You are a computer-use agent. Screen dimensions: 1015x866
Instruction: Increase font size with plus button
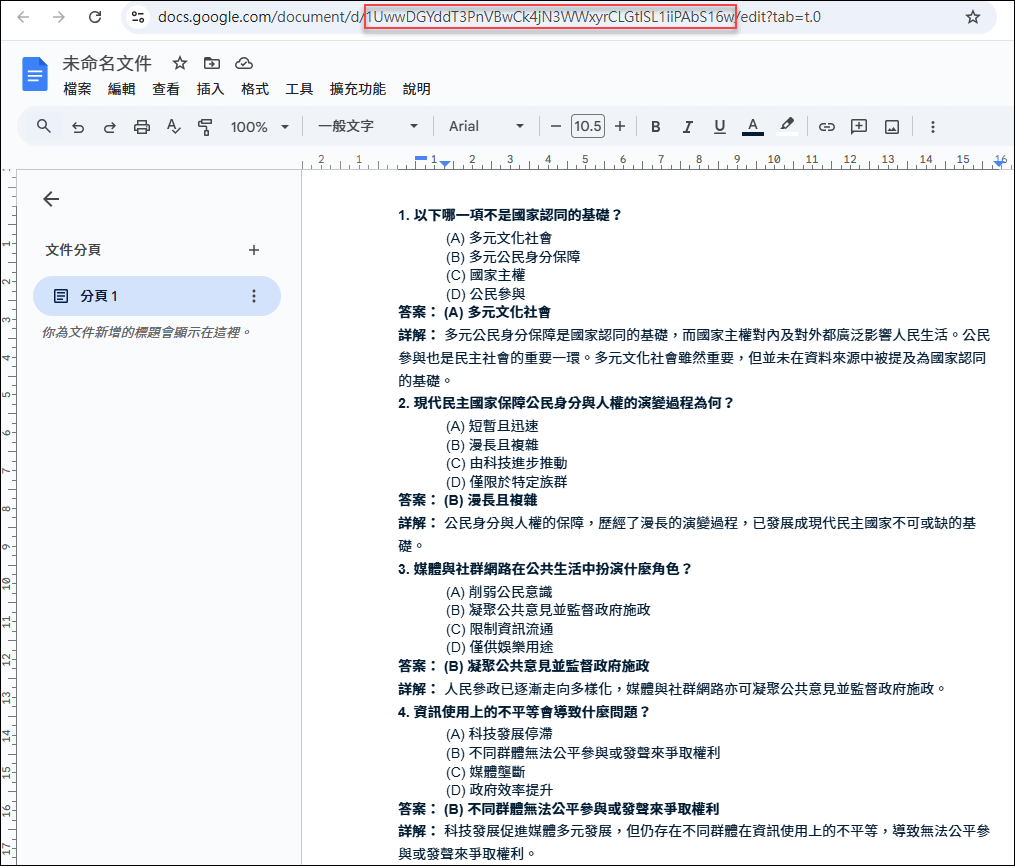(x=619, y=126)
